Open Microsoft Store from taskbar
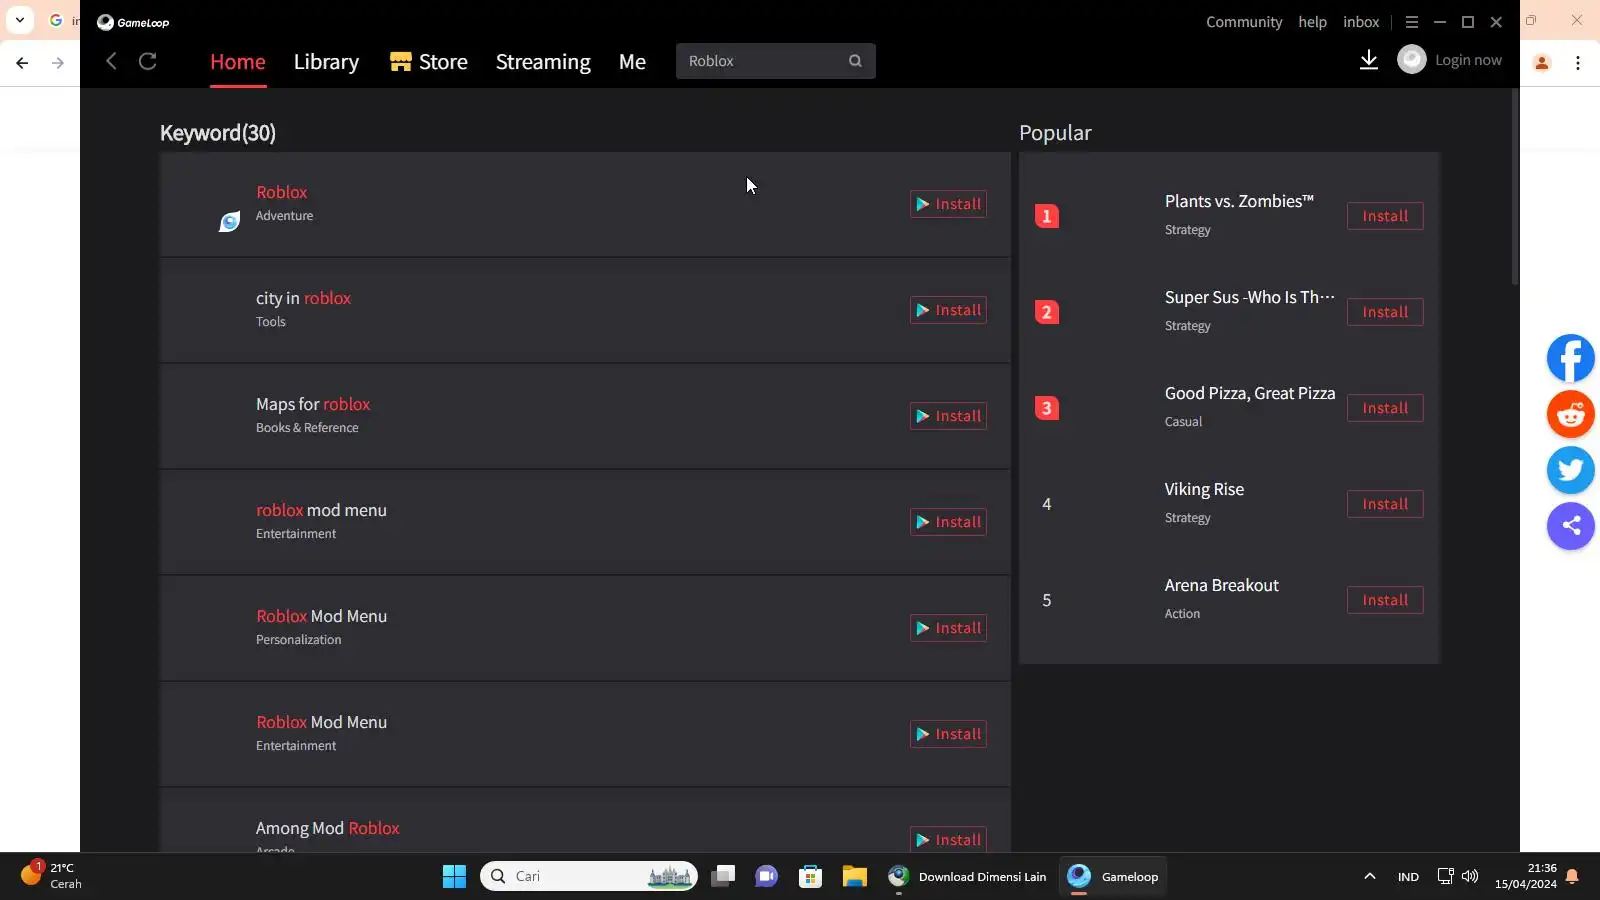Viewport: 1600px width, 900px height. pyautogui.click(x=810, y=877)
